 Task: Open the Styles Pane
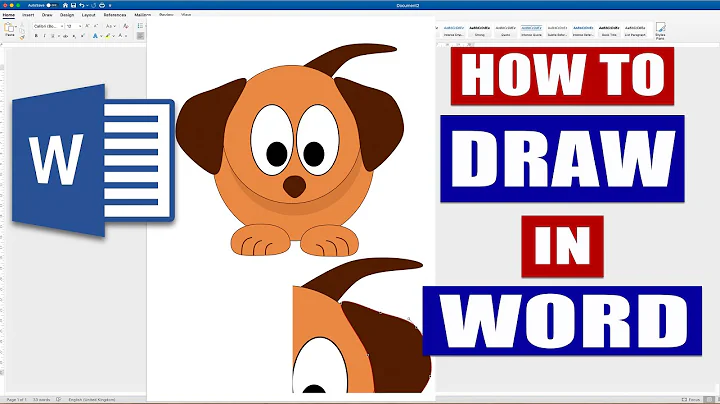[660, 31]
